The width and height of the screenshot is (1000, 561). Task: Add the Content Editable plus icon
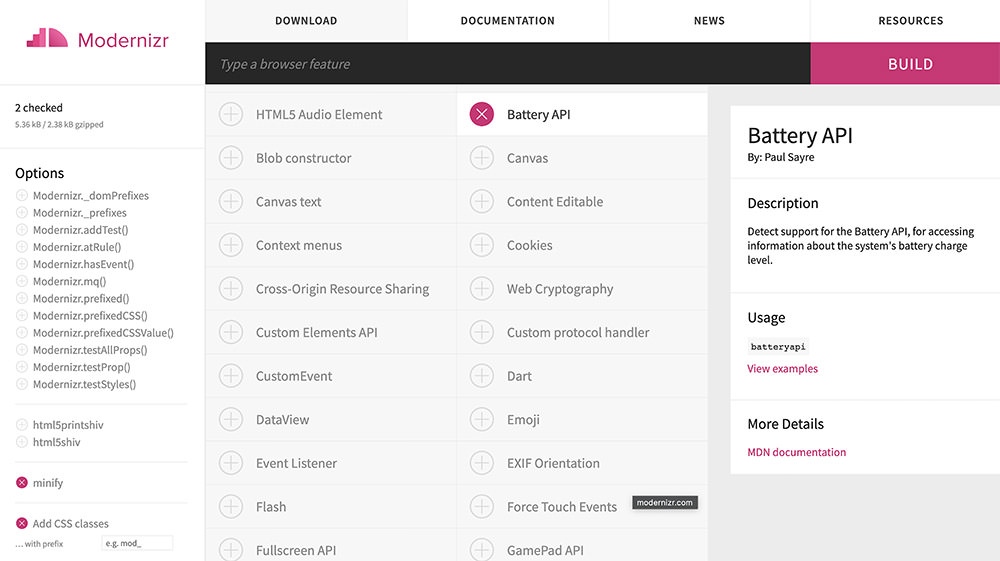[482, 201]
